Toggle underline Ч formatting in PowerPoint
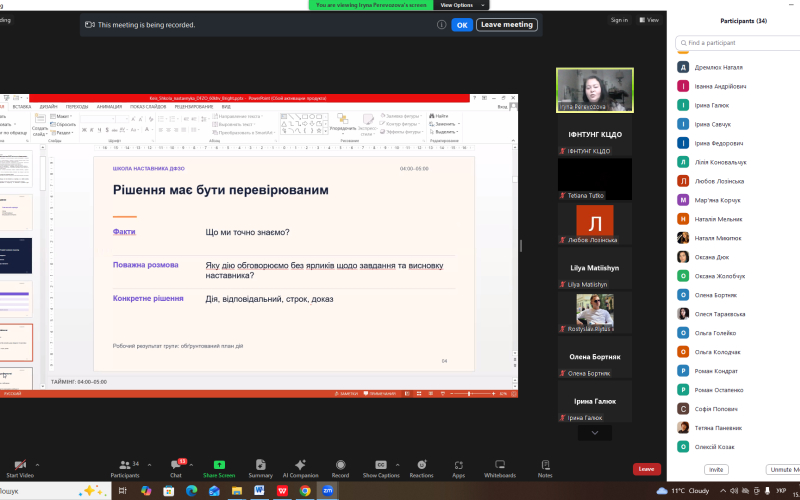 click(x=99, y=130)
